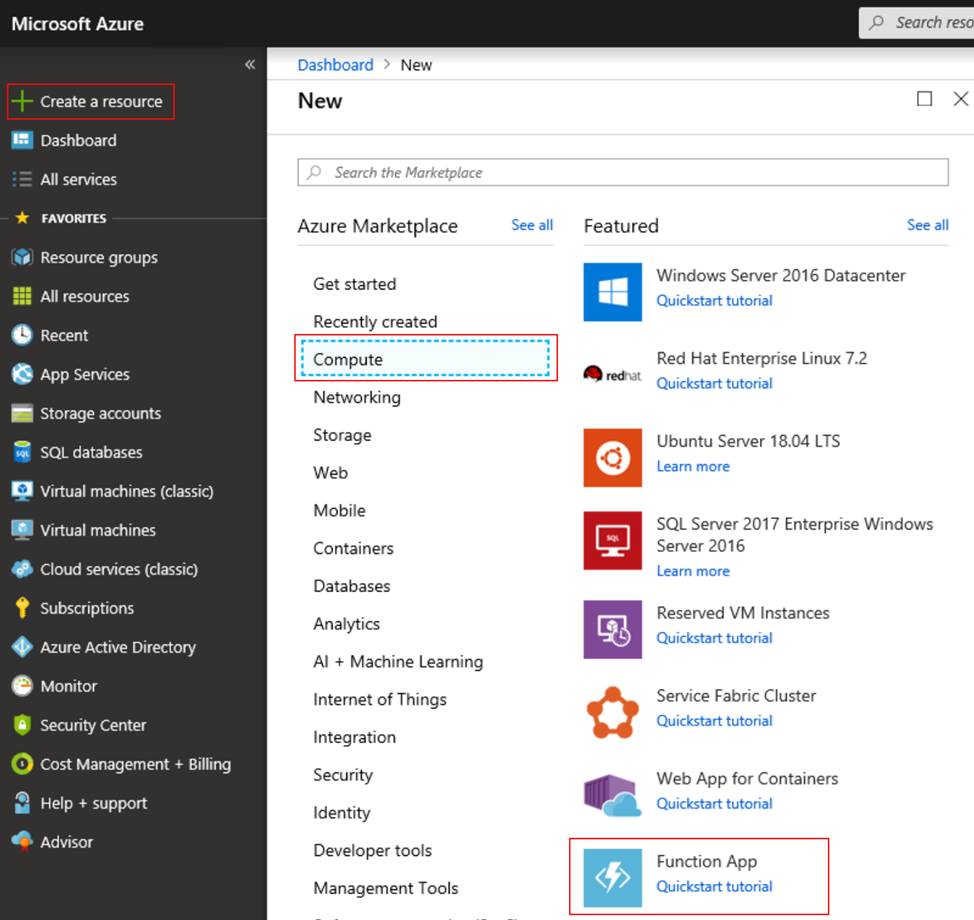This screenshot has height=920, width=974.
Task: Collapse the left sidebar with chevron
Action: (x=250, y=65)
